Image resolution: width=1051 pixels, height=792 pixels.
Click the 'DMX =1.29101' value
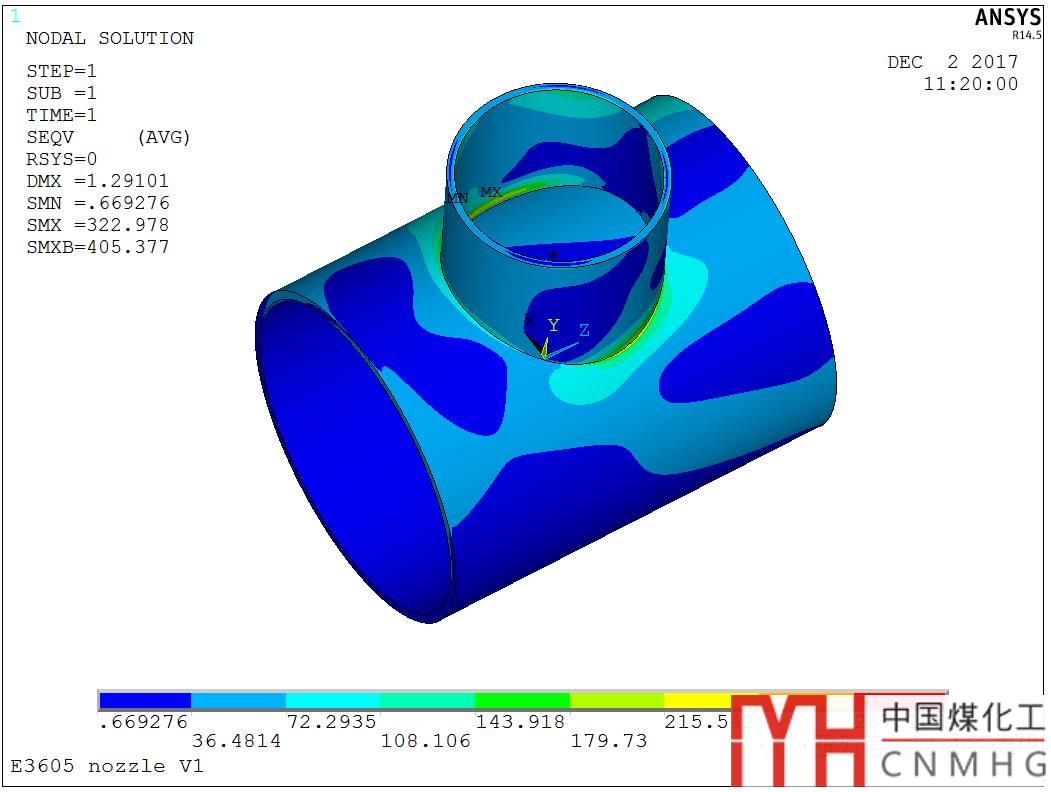98,181
